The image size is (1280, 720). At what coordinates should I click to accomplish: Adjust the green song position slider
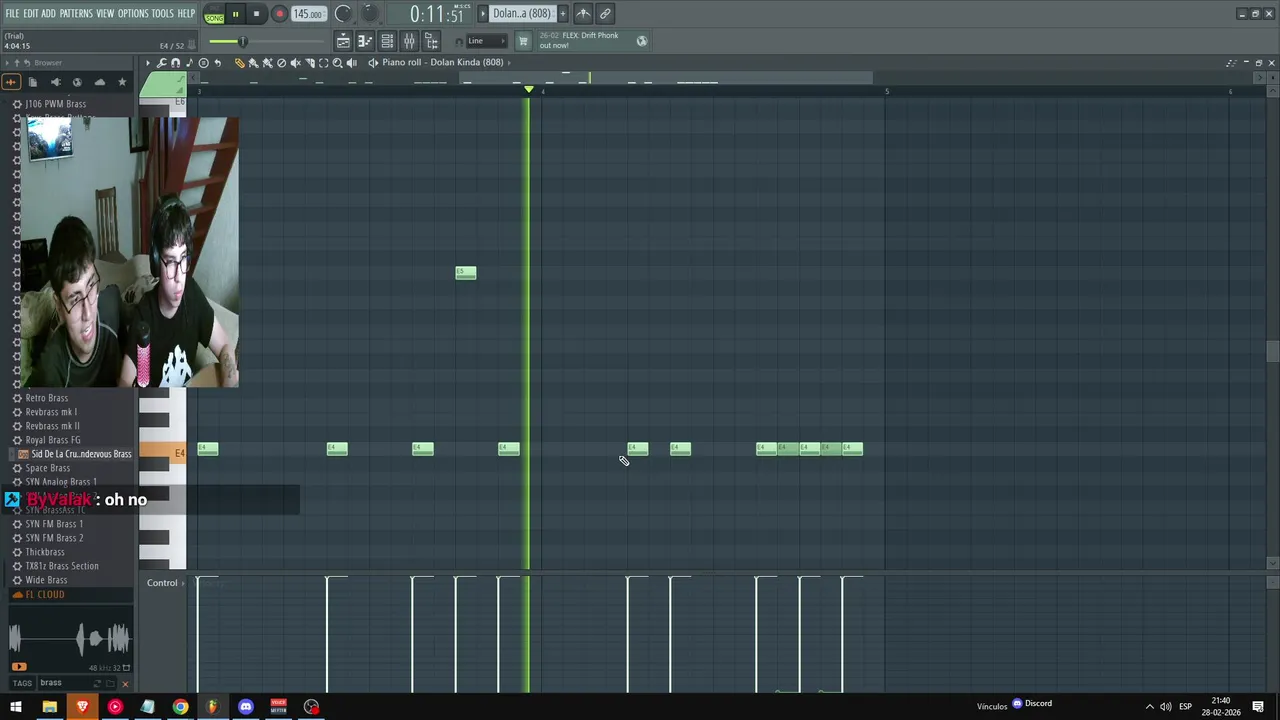coord(242,41)
